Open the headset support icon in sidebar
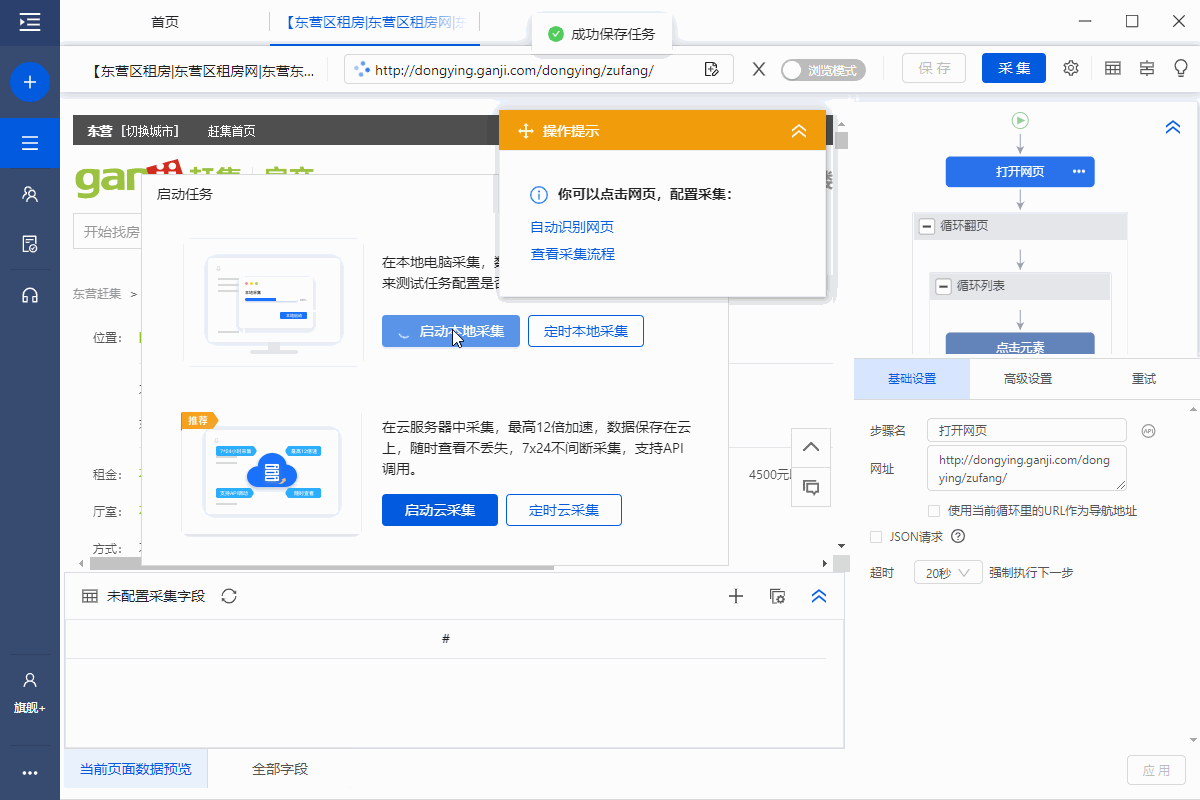The width and height of the screenshot is (1200, 800). (30, 295)
